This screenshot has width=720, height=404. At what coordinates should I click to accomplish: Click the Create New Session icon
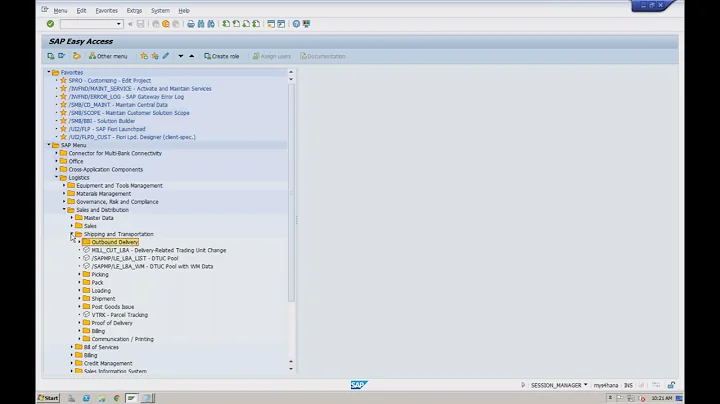(271, 24)
